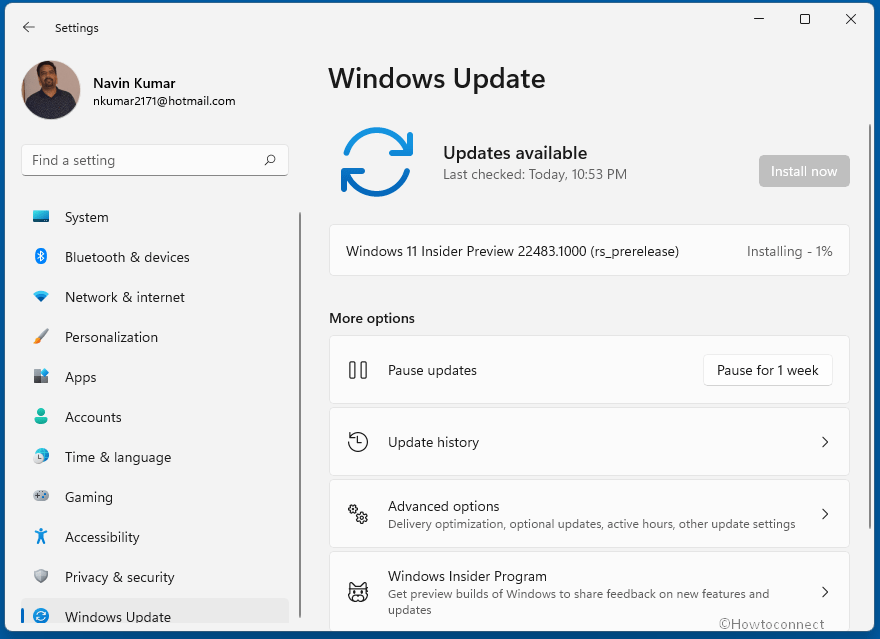Click the sidebar vertical scrollbar

300,415
